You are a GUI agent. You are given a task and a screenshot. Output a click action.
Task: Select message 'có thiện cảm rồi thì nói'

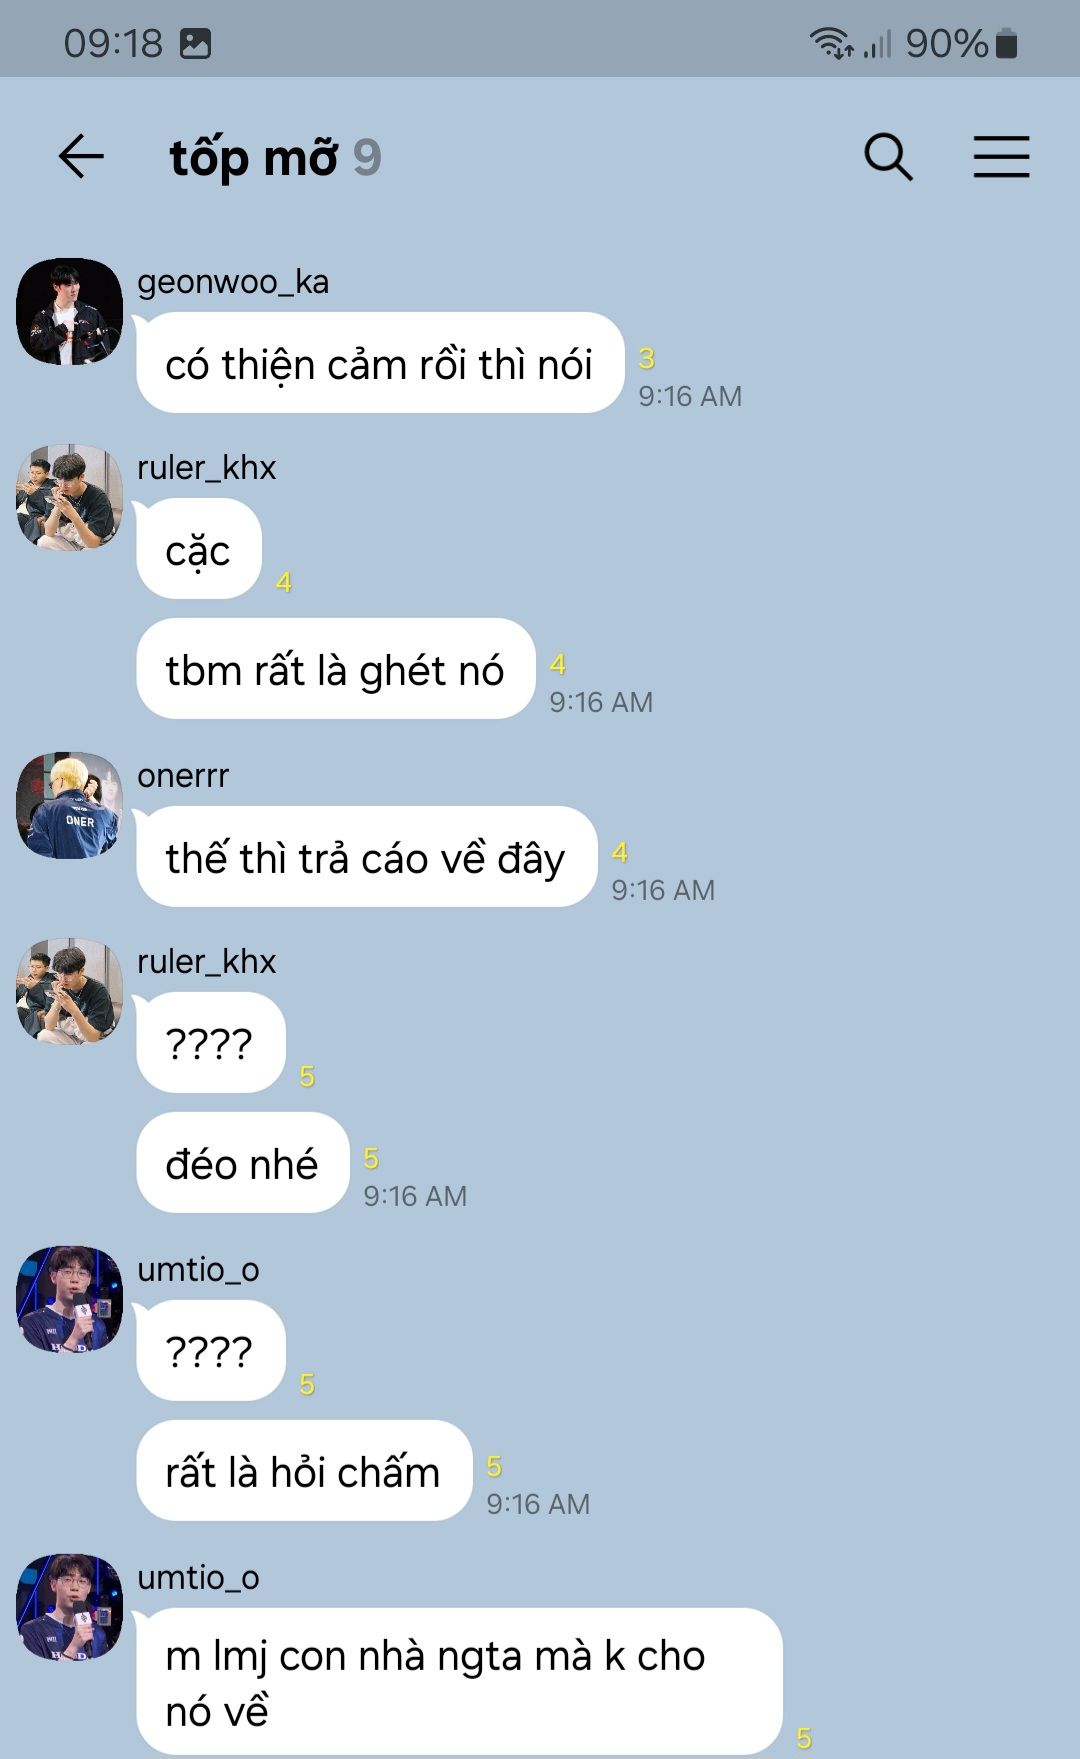(380, 363)
